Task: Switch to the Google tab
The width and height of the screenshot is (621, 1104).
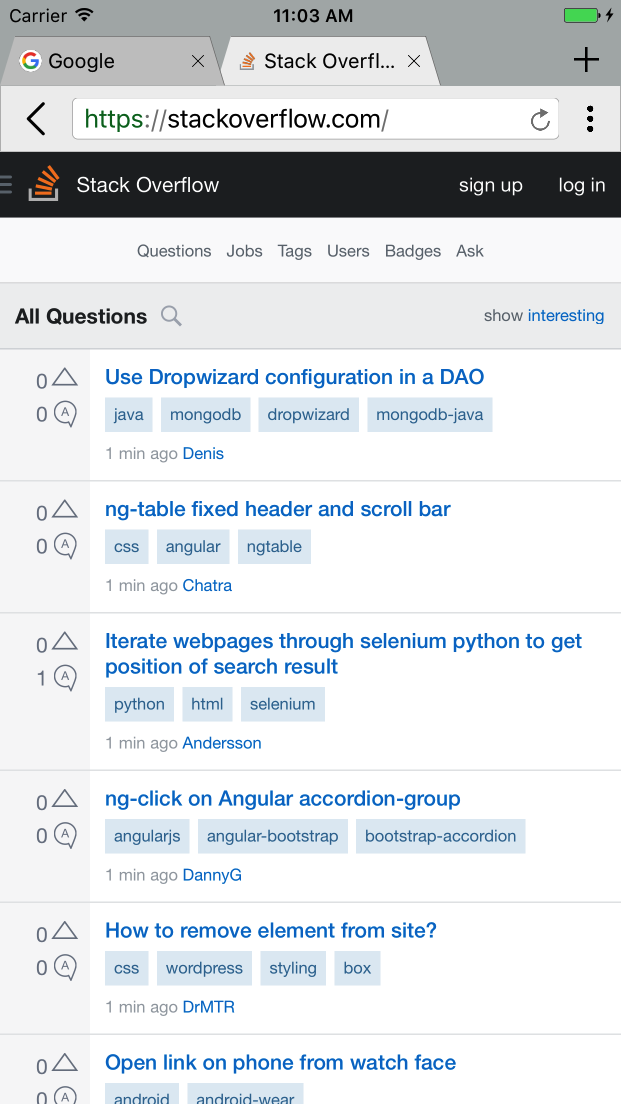Action: pyautogui.click(x=82, y=61)
